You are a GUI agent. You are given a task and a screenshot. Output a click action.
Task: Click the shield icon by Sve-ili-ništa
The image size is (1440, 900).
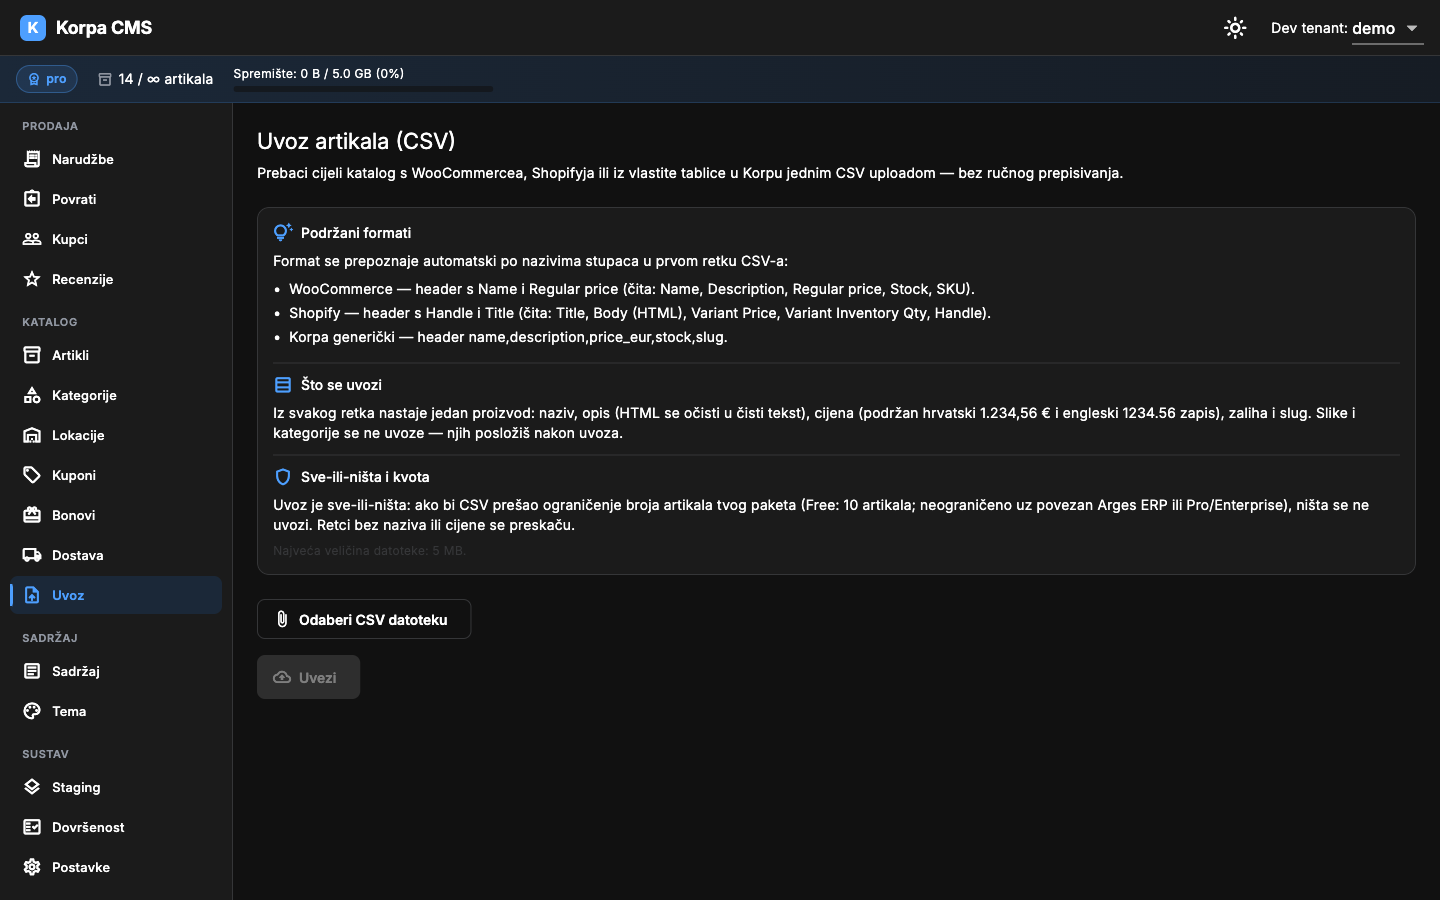[283, 477]
